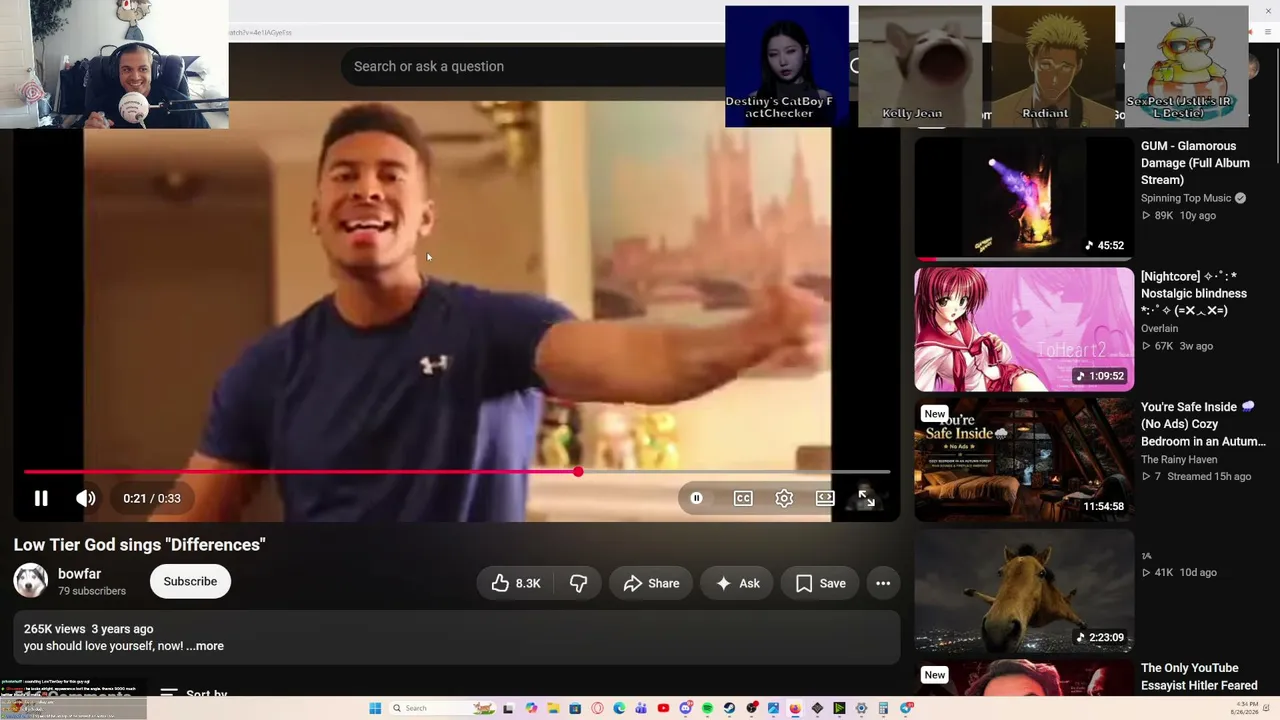
Task: Open the Overlain channel name
Action: [x=1160, y=328]
